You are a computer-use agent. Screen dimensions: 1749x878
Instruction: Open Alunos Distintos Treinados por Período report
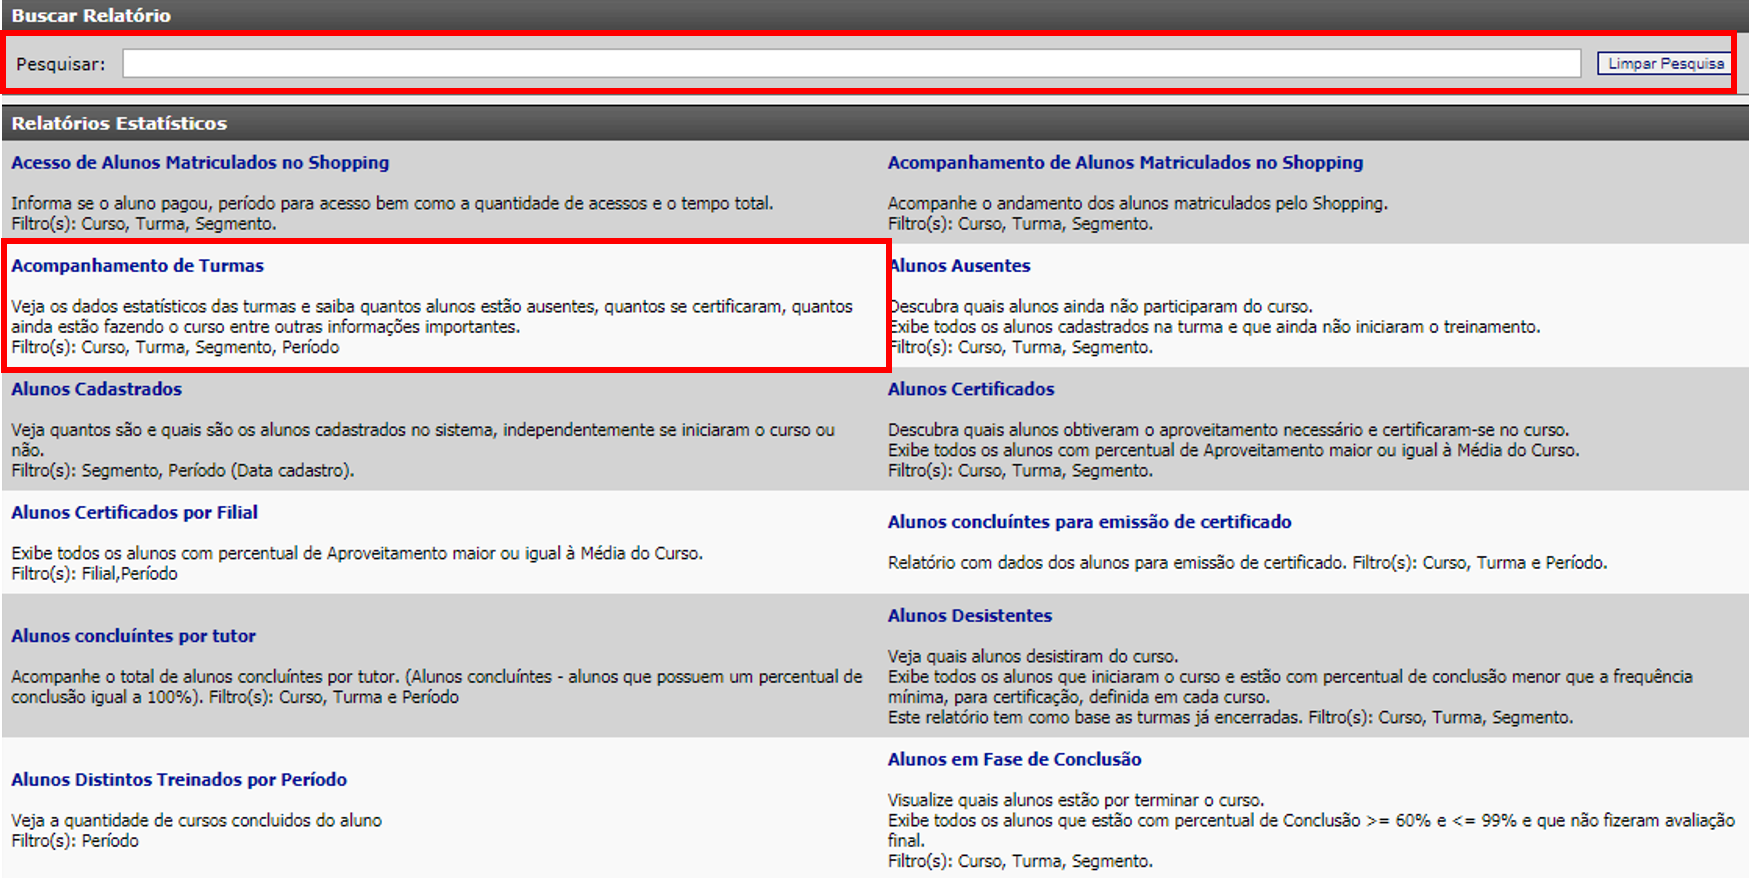coord(179,780)
